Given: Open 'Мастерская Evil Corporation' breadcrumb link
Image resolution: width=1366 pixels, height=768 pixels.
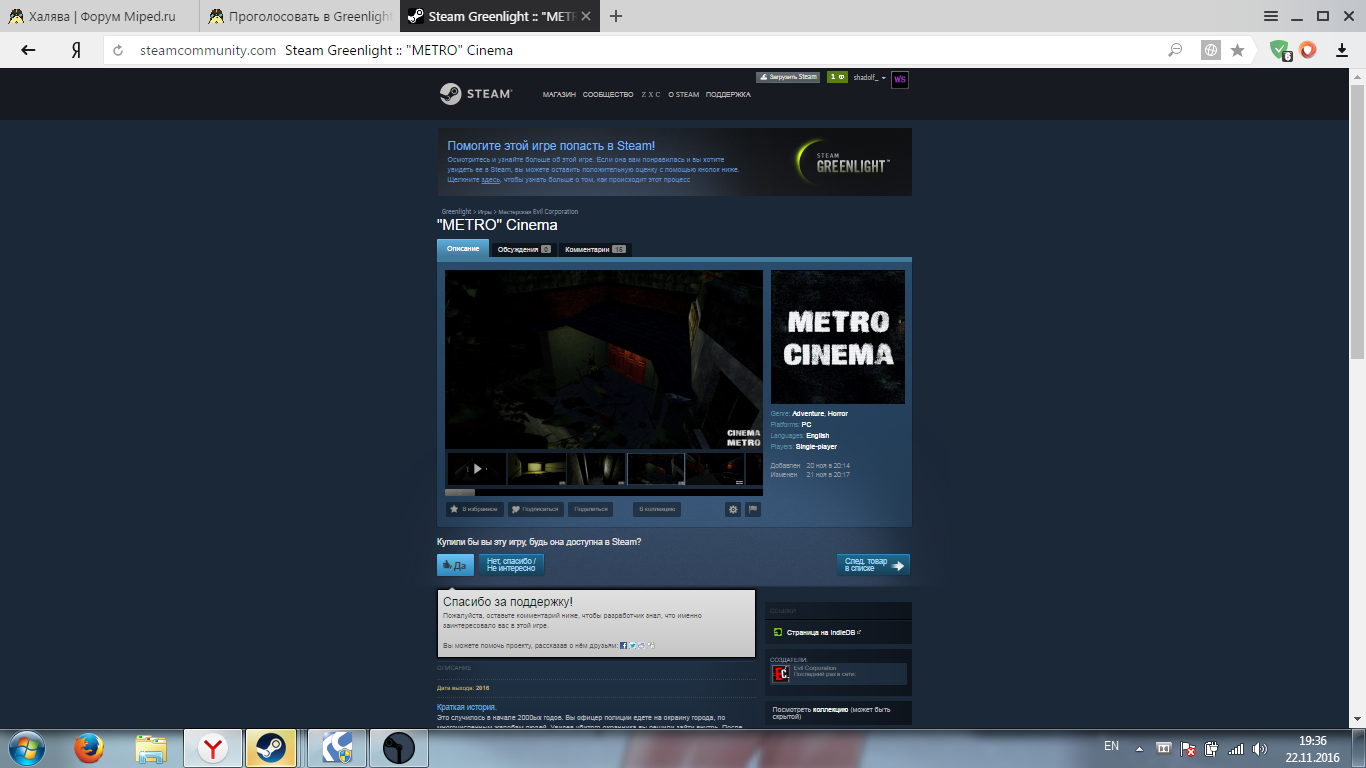Looking at the screenshot, I should tap(538, 212).
